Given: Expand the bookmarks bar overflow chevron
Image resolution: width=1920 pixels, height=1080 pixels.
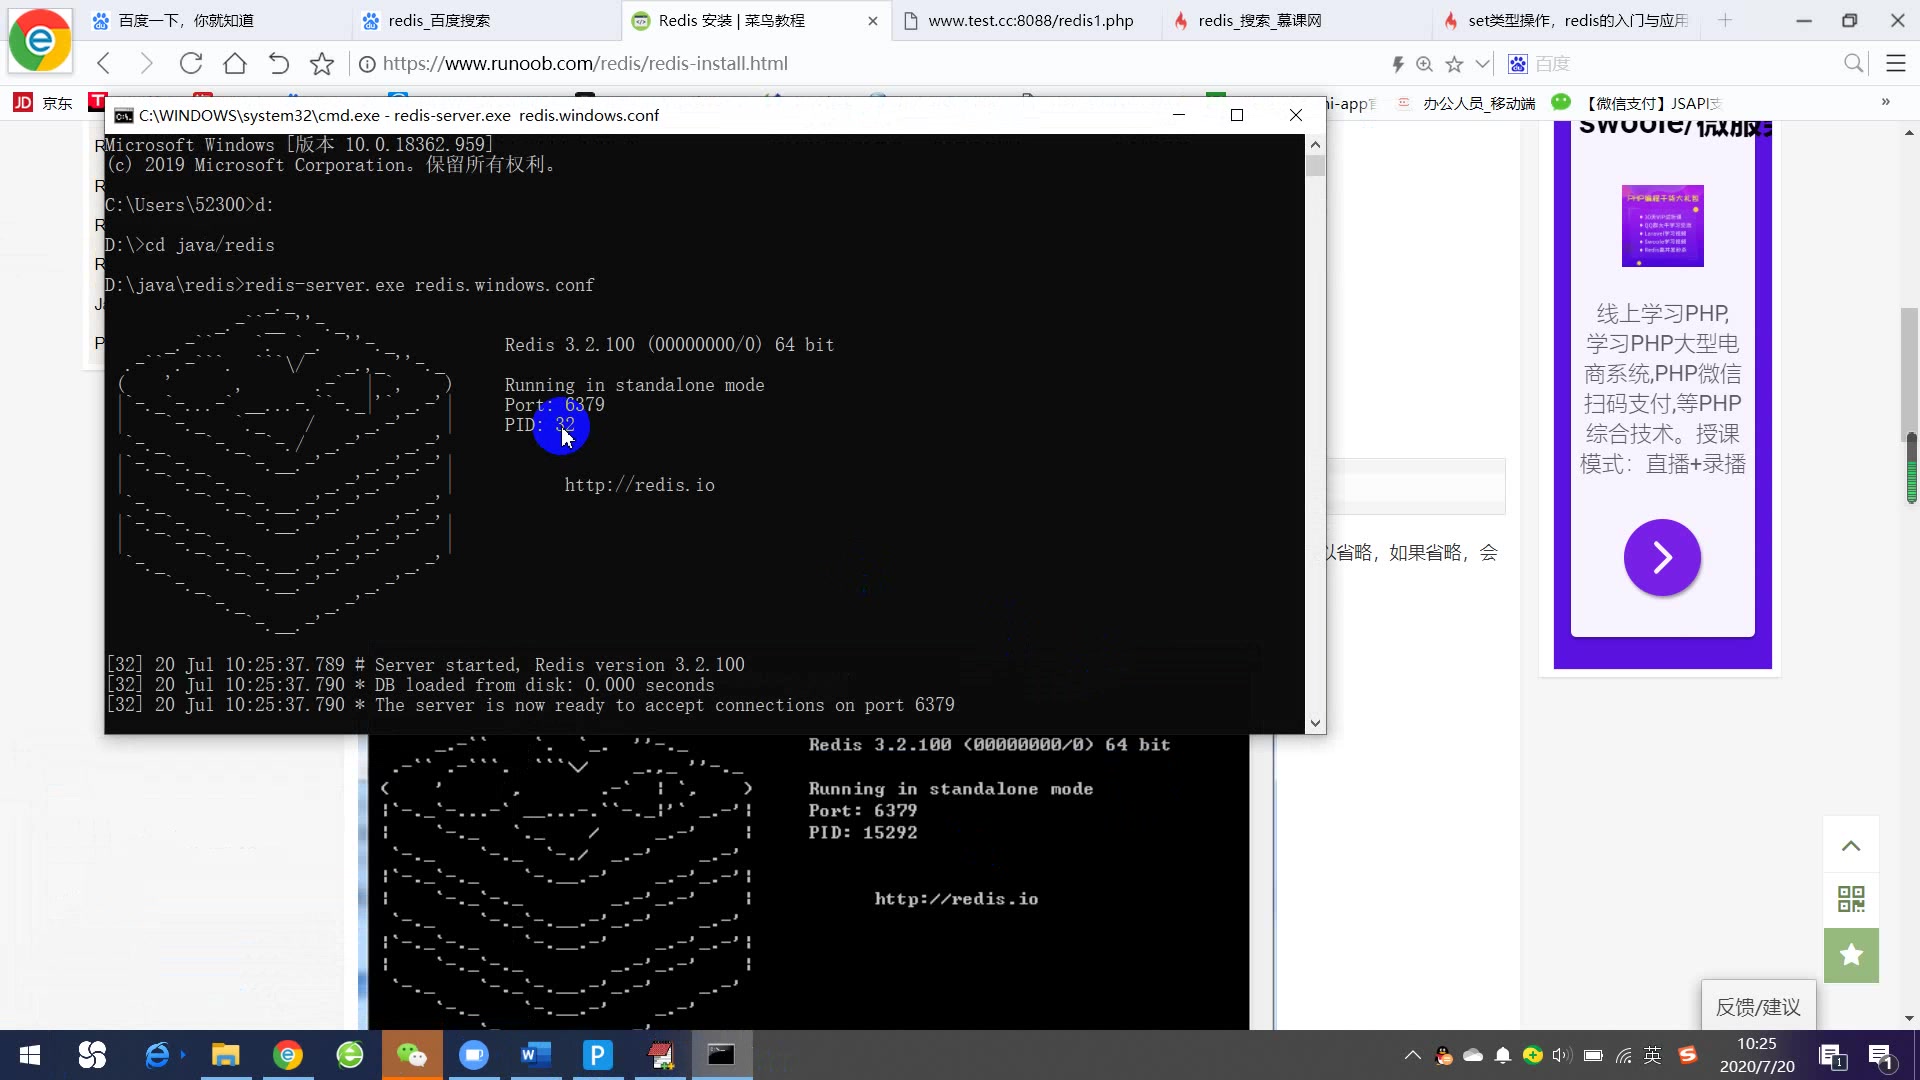Looking at the screenshot, I should (x=1886, y=102).
